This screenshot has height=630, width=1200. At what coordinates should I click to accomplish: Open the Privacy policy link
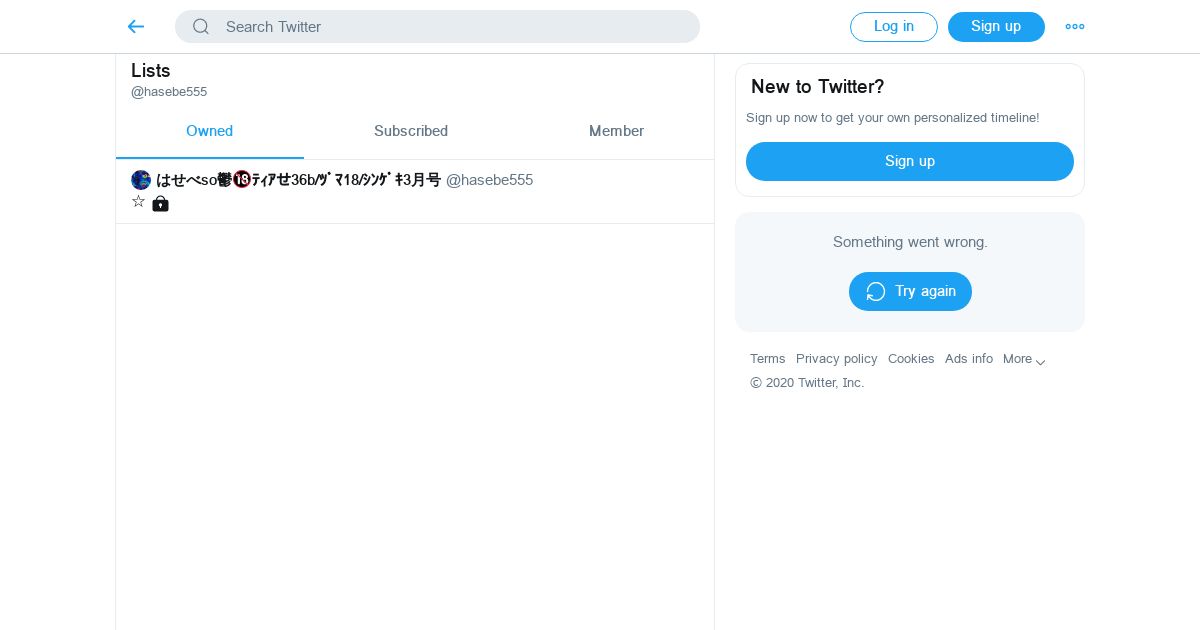click(836, 359)
